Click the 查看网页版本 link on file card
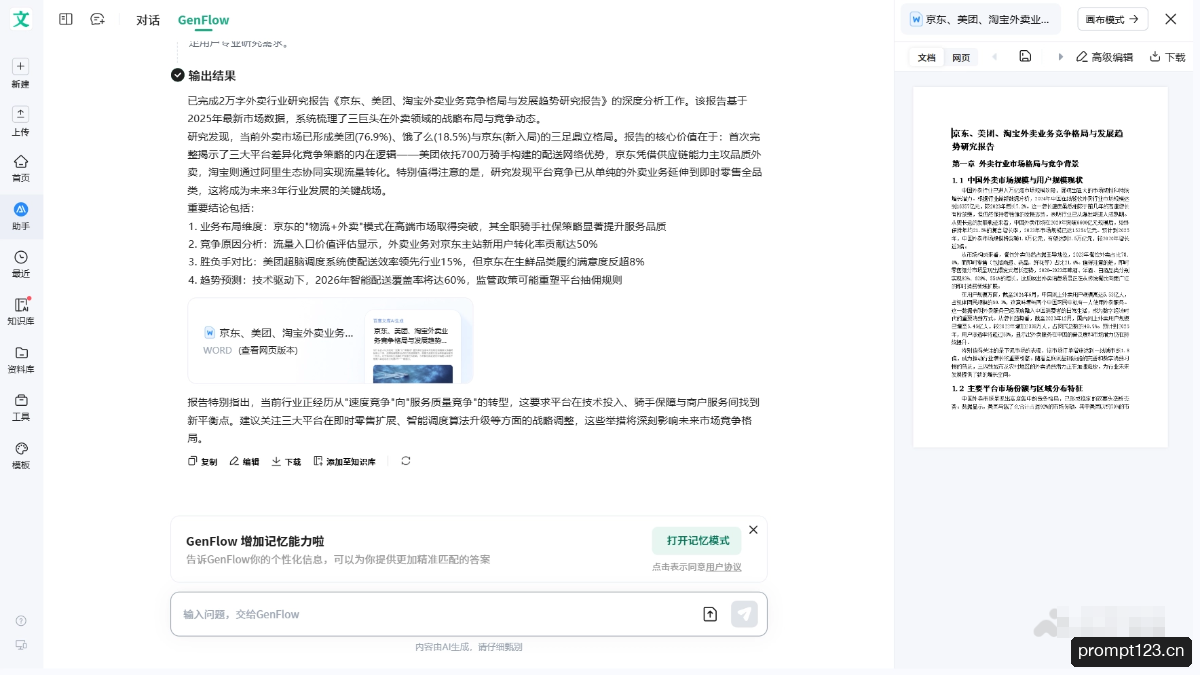Screen dimensions: 1200x675 pyautogui.click(x=267, y=351)
